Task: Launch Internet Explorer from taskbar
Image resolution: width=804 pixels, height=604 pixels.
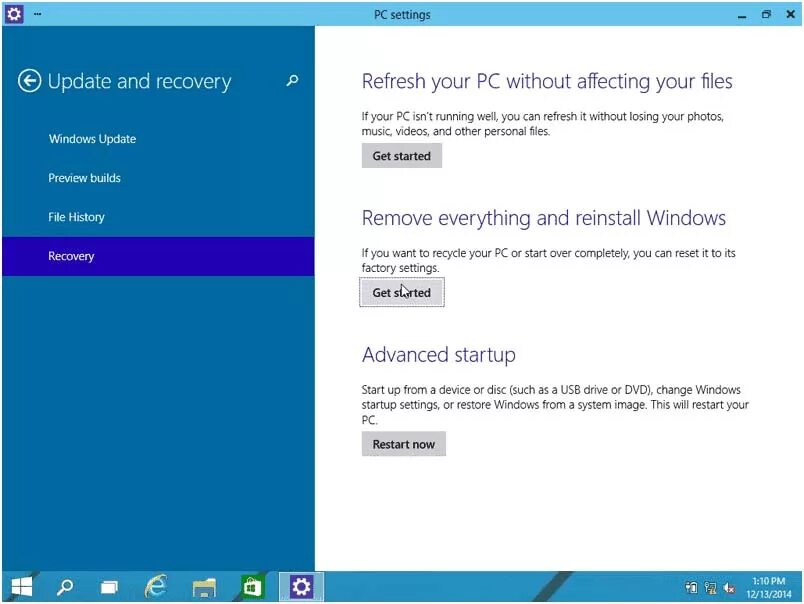Action: (156, 586)
